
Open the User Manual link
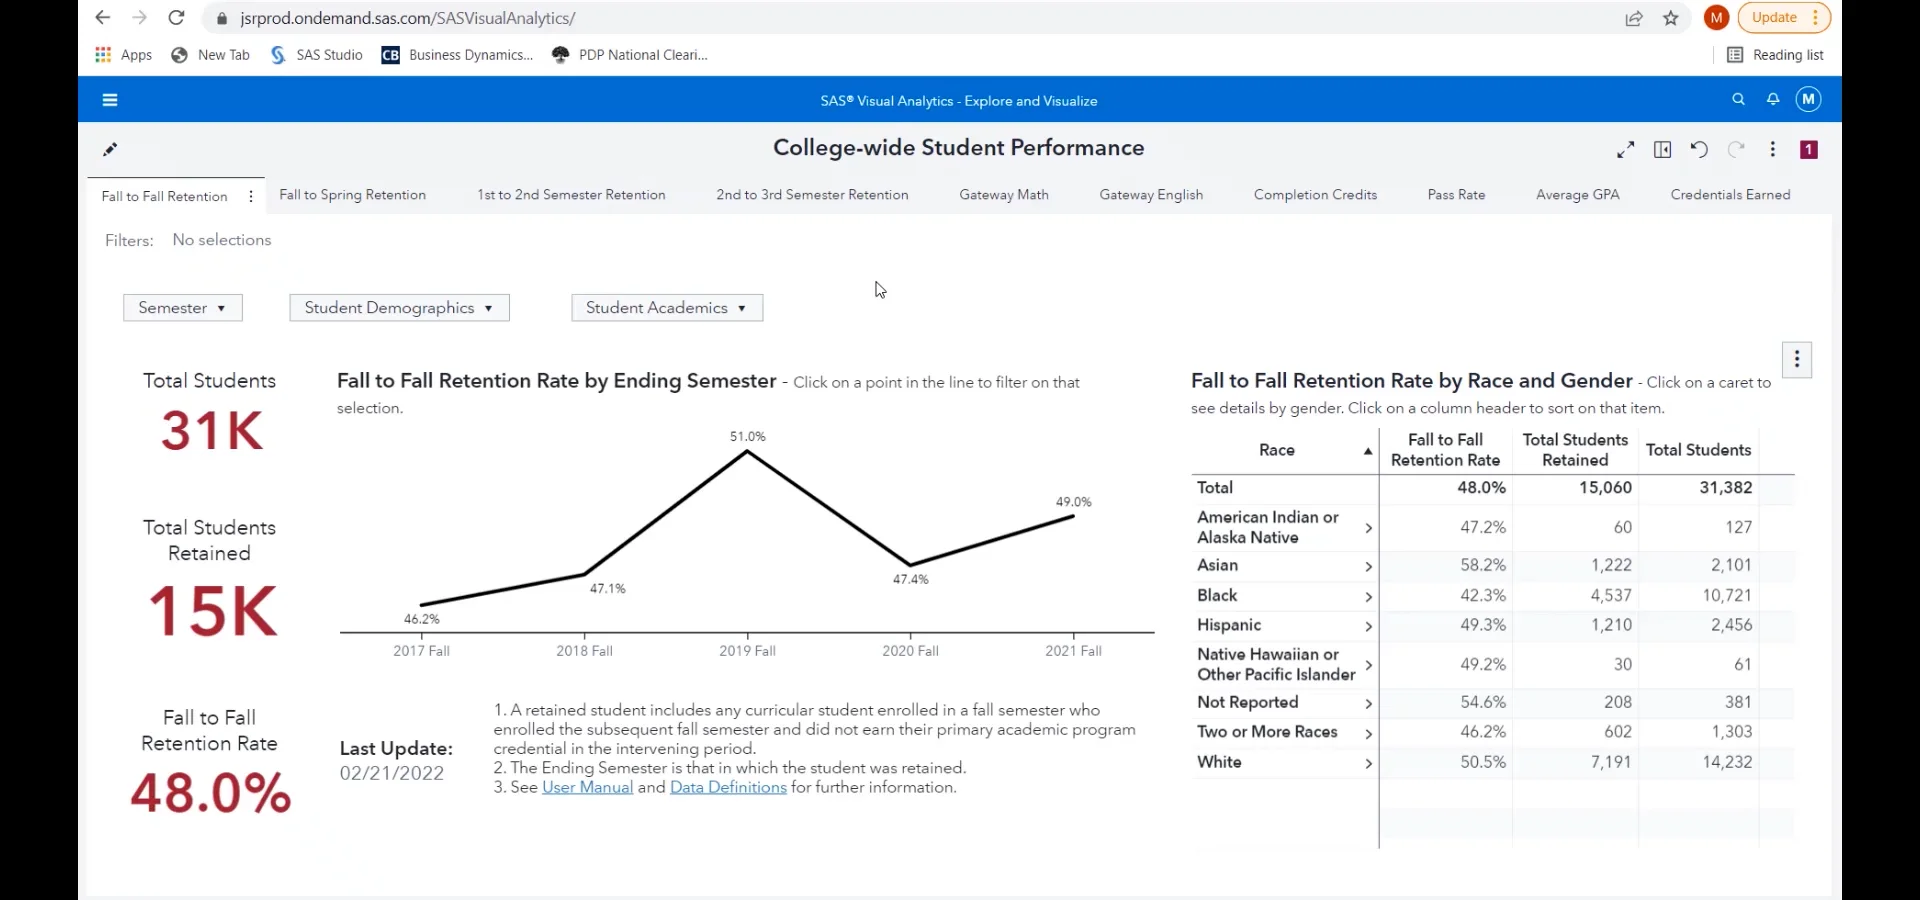click(x=587, y=788)
